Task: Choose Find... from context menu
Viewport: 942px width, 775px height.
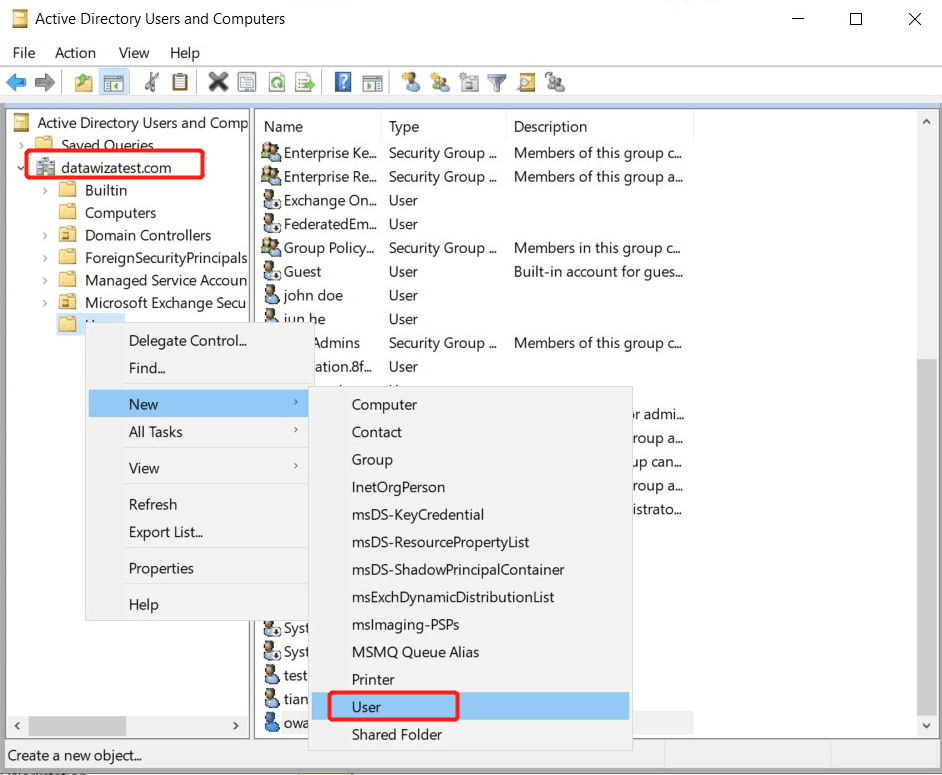Action: (x=198, y=368)
